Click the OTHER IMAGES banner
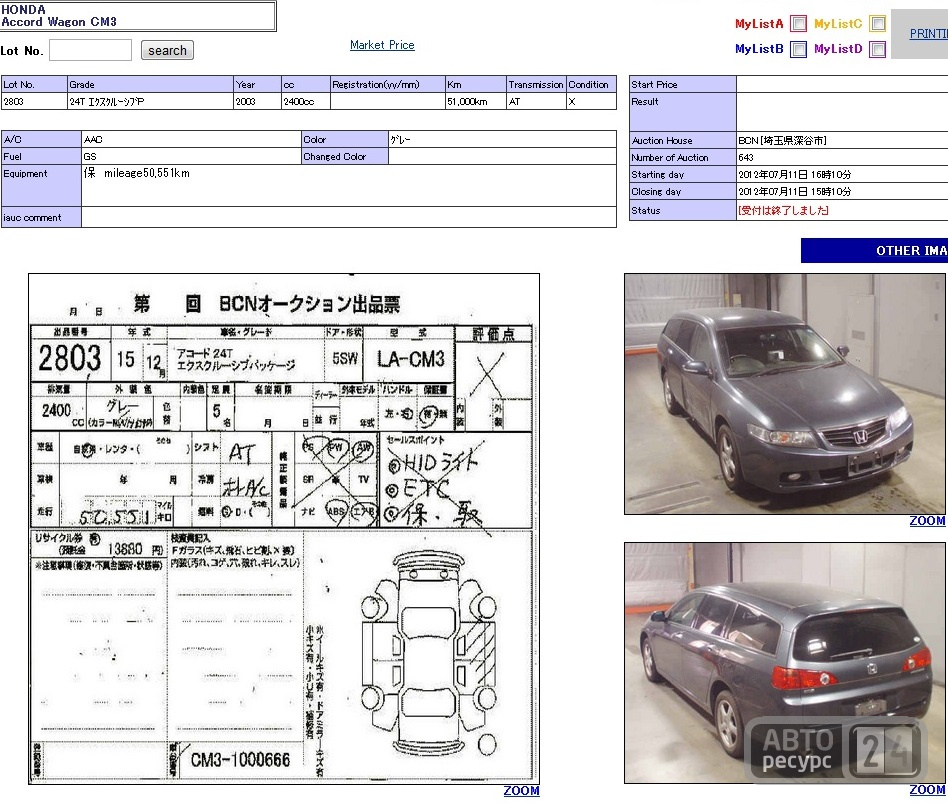 click(874, 250)
